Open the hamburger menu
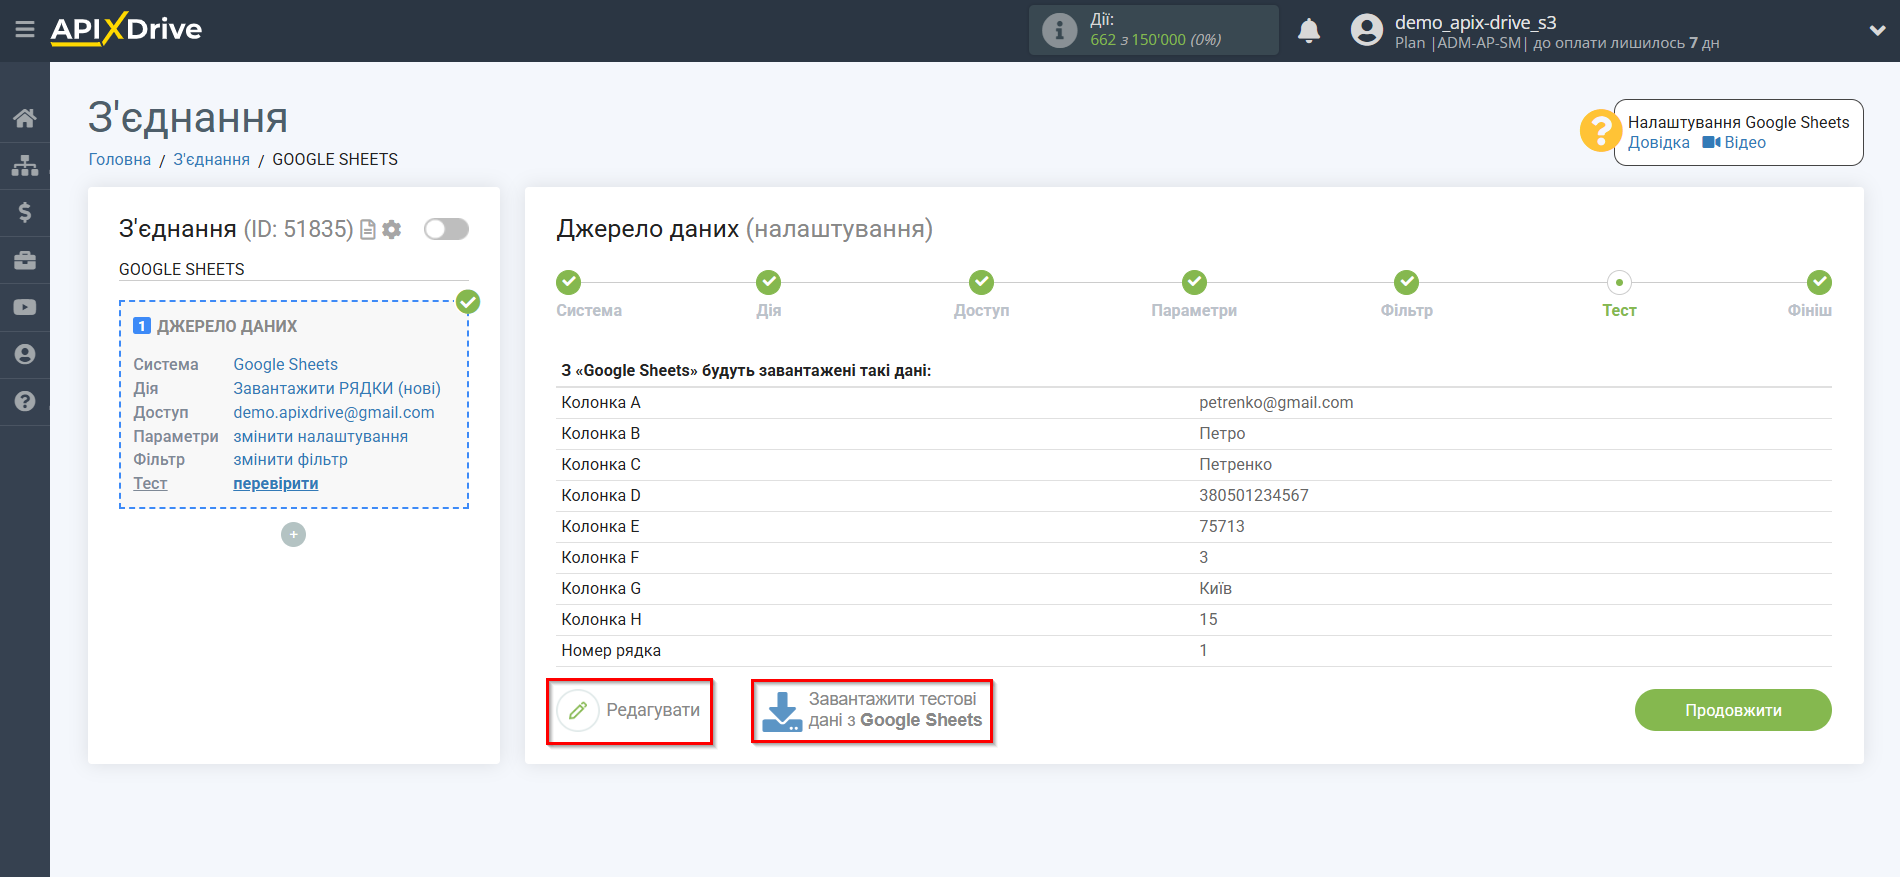This screenshot has height=877, width=1900. click(25, 30)
